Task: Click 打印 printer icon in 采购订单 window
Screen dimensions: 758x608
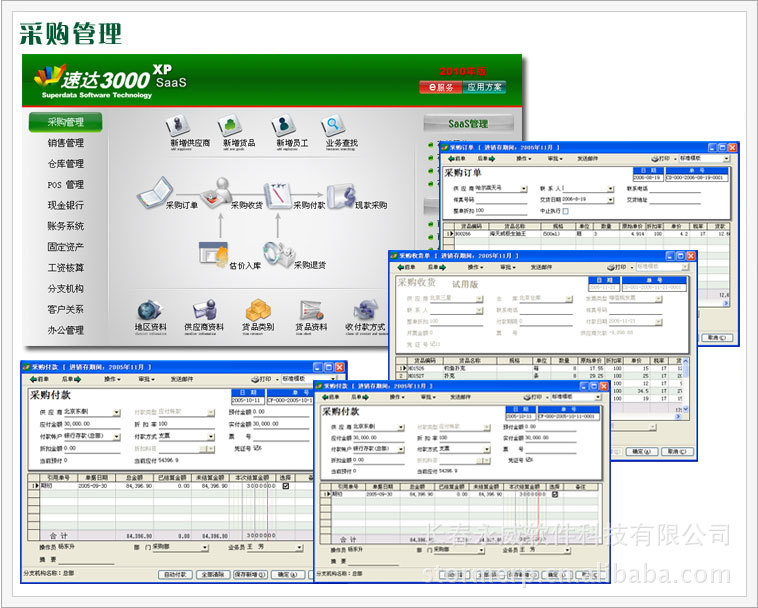Action: coord(660,159)
